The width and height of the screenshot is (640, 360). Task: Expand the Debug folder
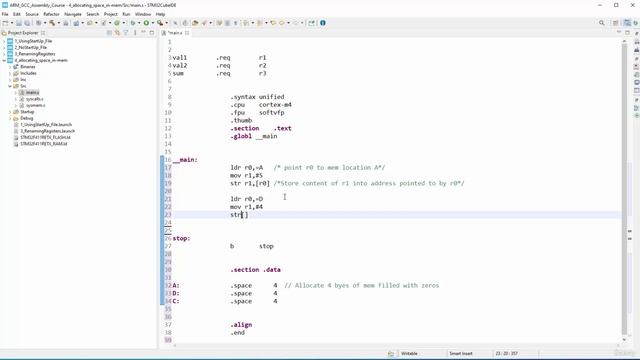(x=10, y=118)
